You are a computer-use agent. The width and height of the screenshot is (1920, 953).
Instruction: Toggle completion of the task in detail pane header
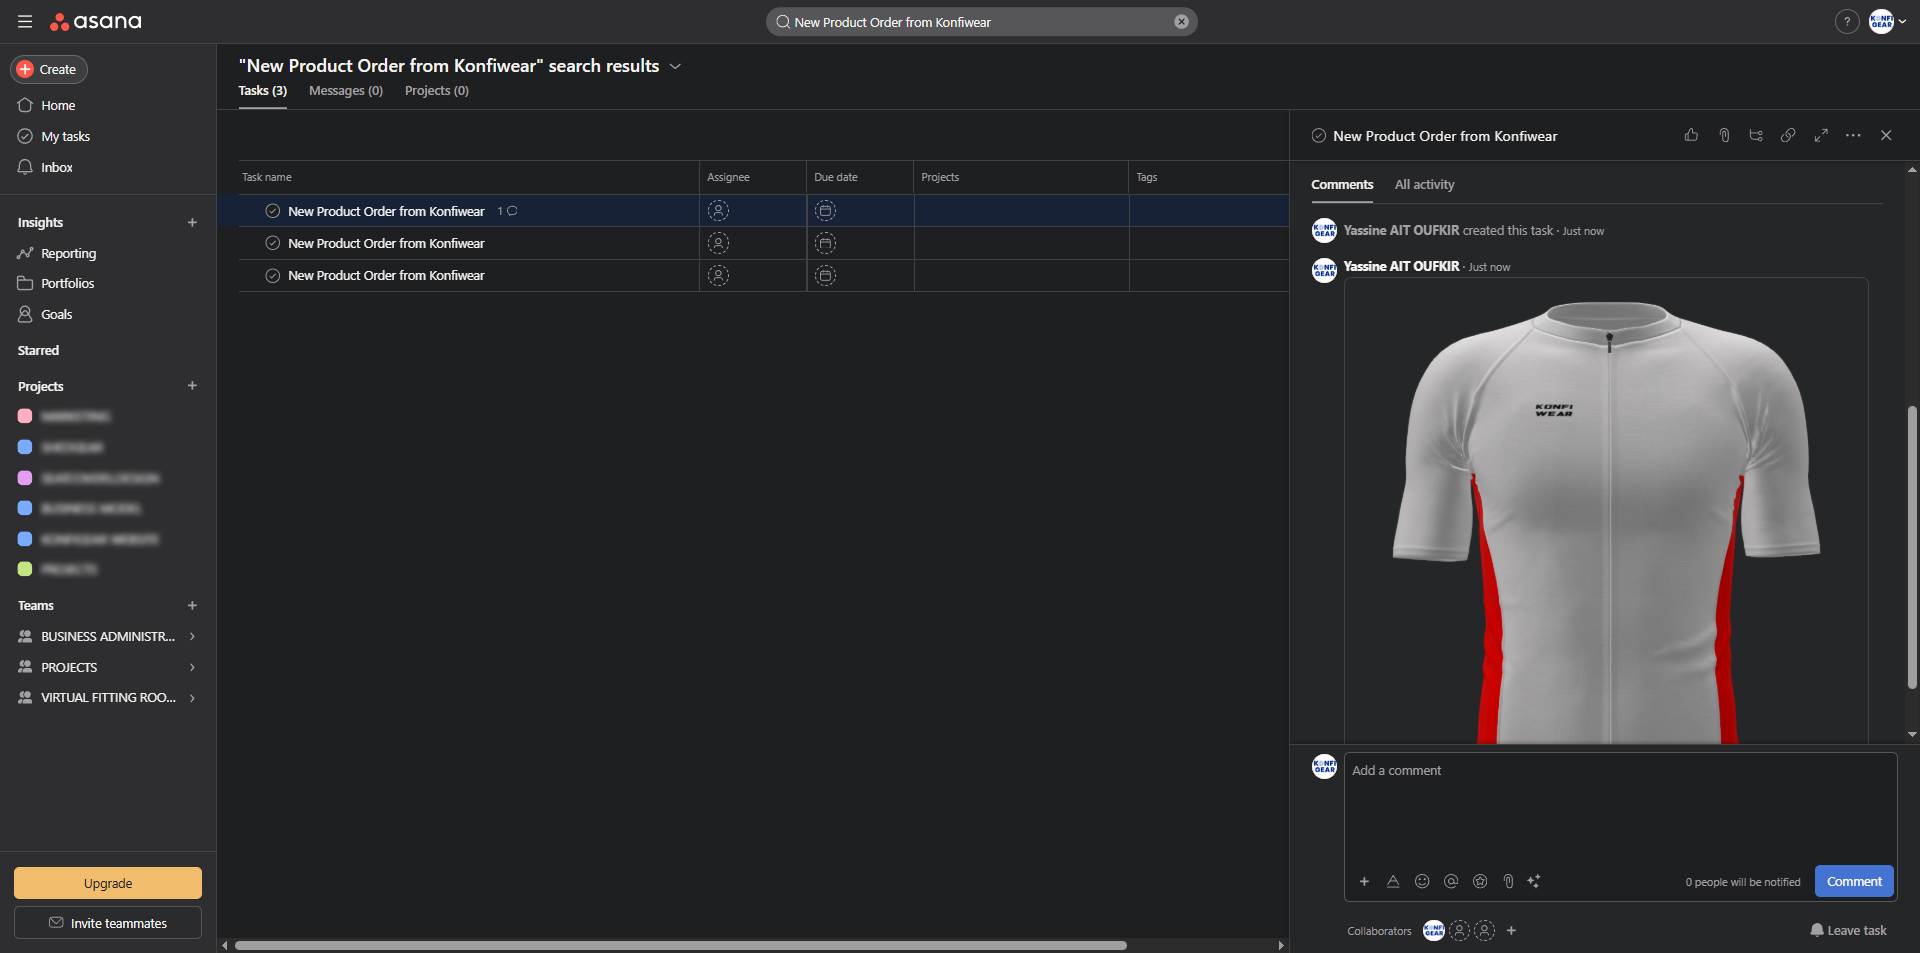[1319, 136]
